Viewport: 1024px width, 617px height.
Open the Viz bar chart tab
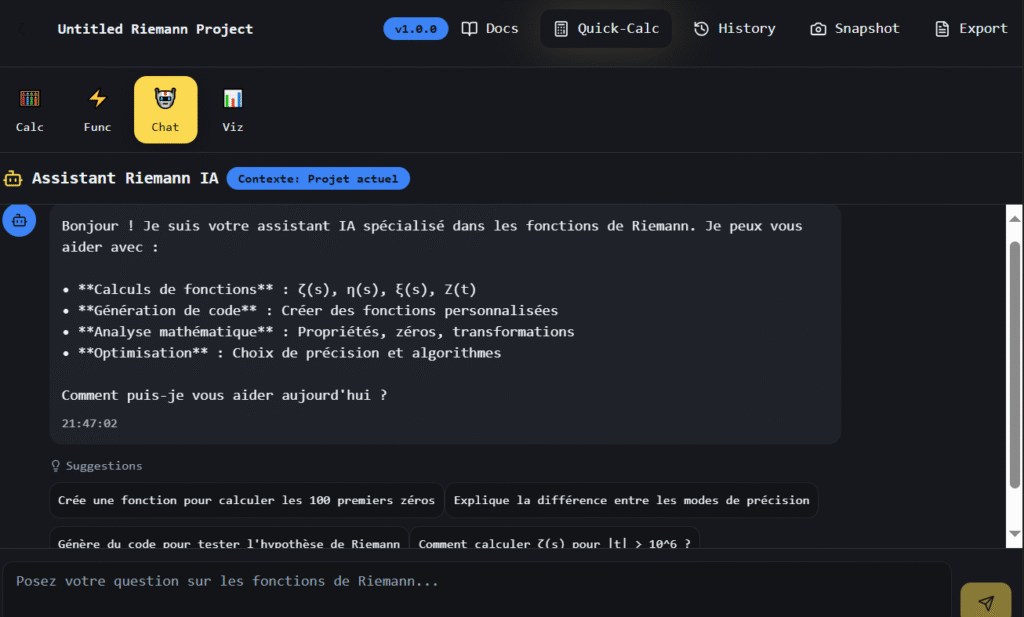(x=233, y=110)
